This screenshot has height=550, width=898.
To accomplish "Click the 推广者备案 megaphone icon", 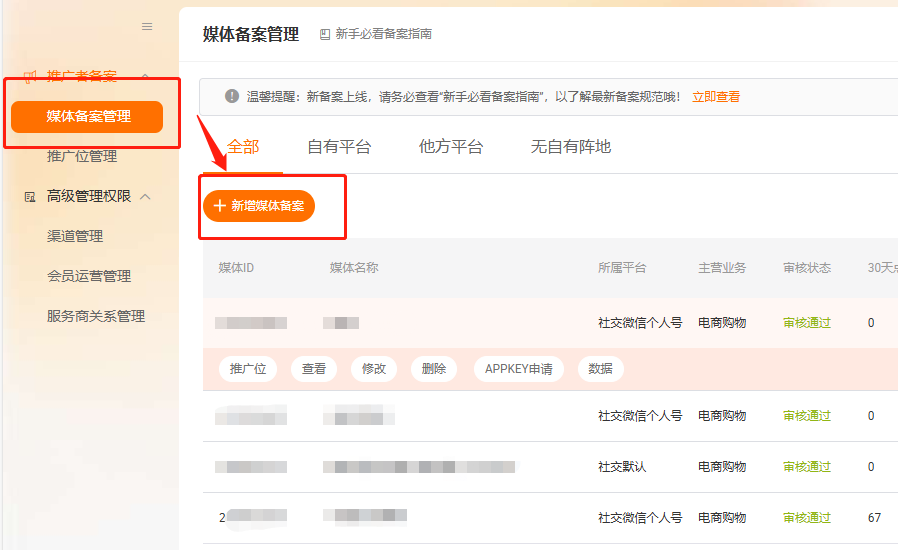I will (30, 77).
